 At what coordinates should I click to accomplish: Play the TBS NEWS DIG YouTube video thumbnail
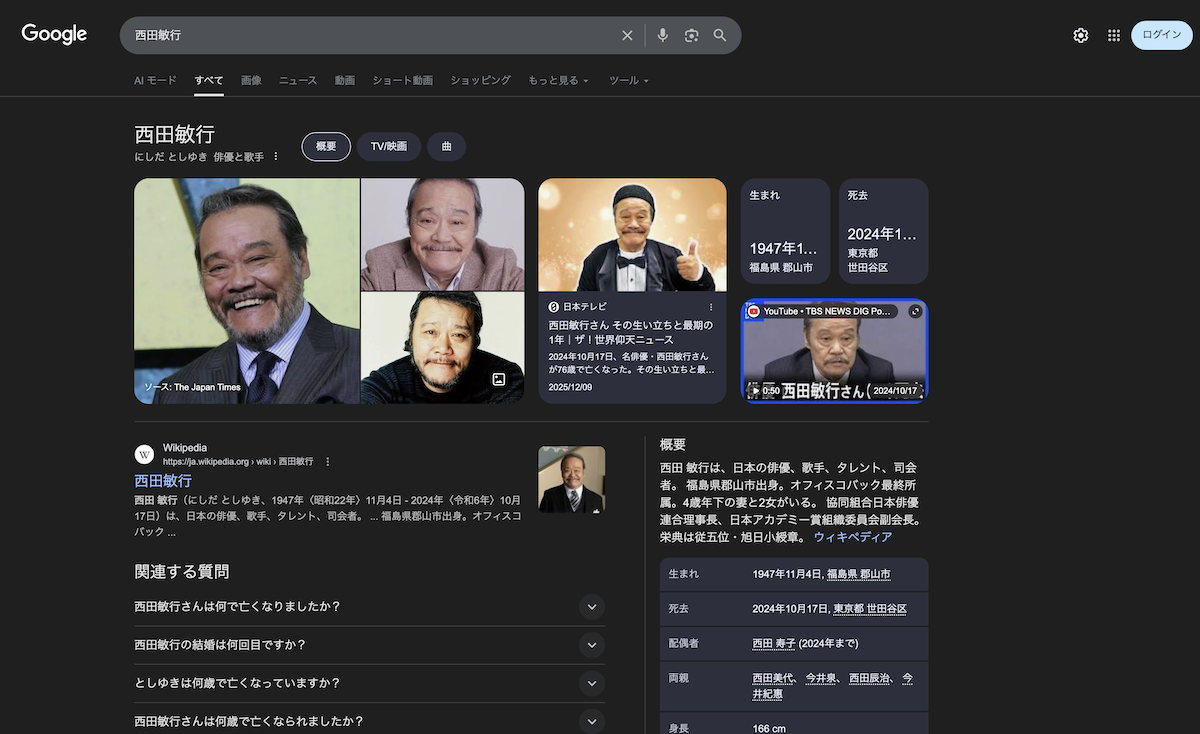point(834,352)
